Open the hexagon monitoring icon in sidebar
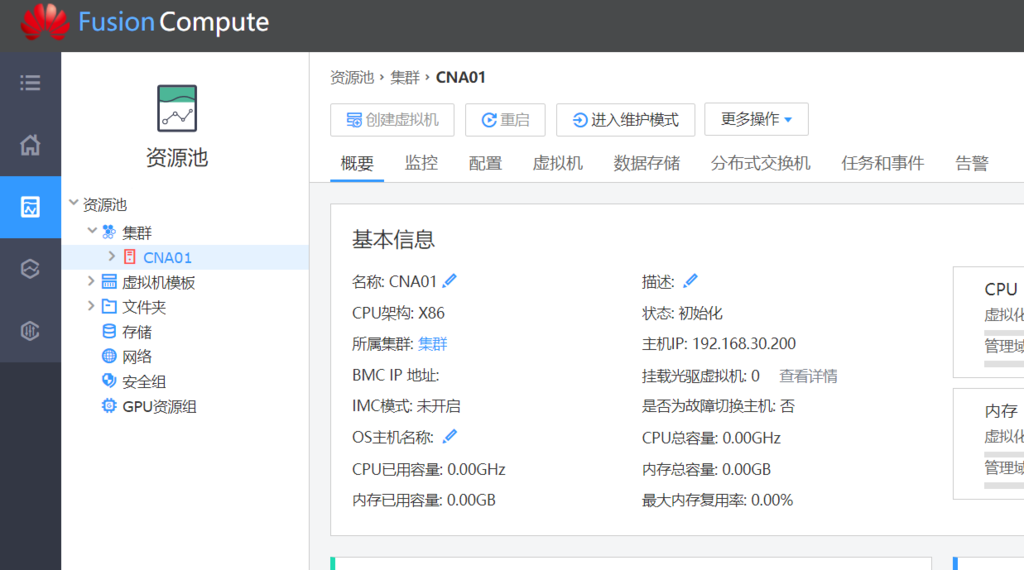Image resolution: width=1024 pixels, height=570 pixels. tap(30, 331)
